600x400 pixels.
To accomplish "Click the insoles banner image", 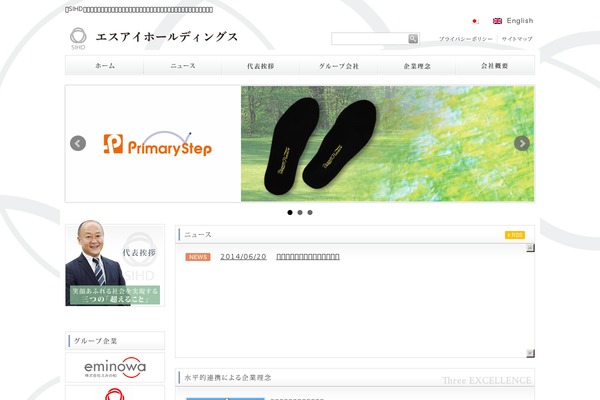I will point(387,144).
